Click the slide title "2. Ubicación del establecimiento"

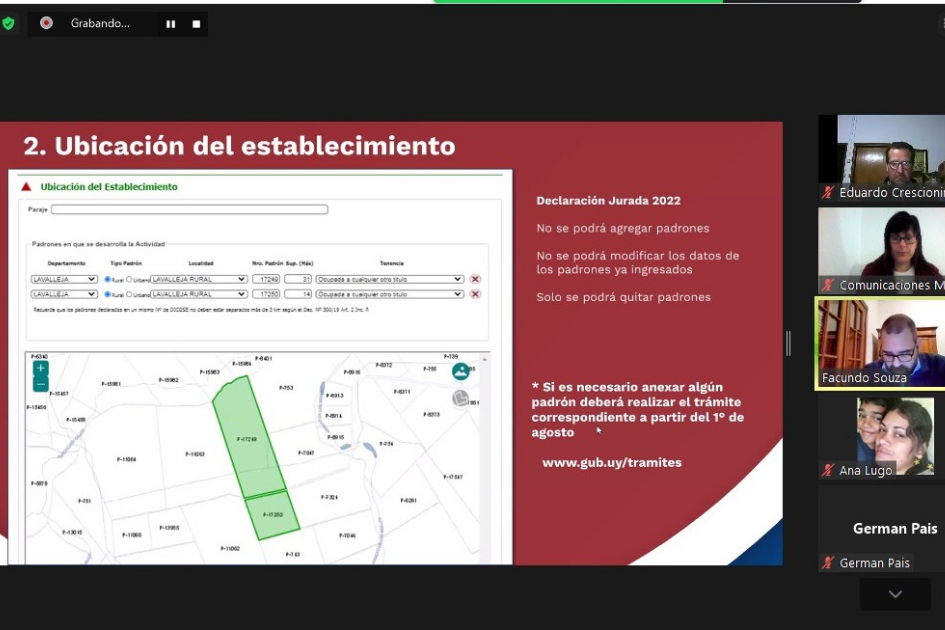click(x=239, y=146)
